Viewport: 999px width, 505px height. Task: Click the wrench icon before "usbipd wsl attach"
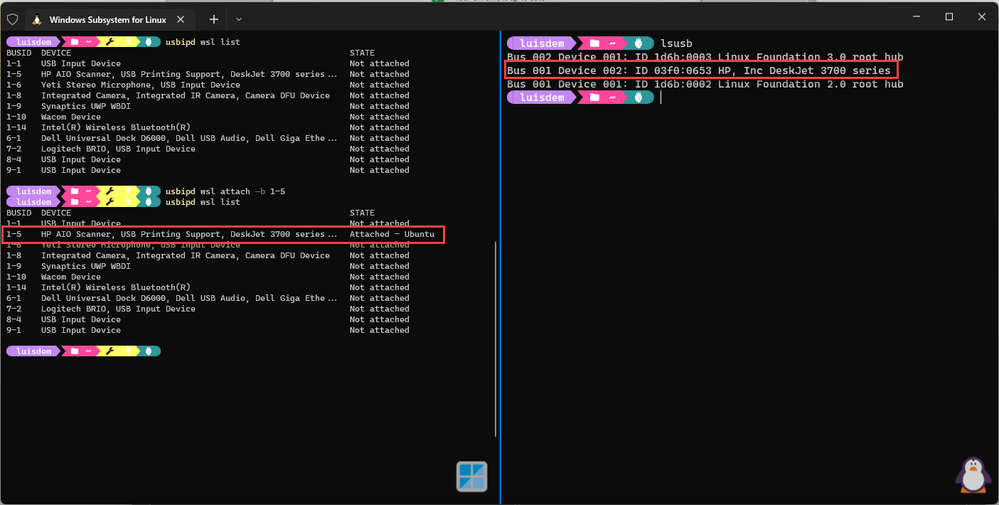(110, 192)
